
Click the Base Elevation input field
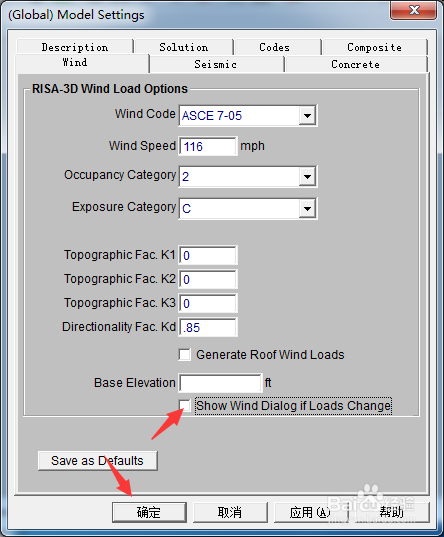[221, 383]
